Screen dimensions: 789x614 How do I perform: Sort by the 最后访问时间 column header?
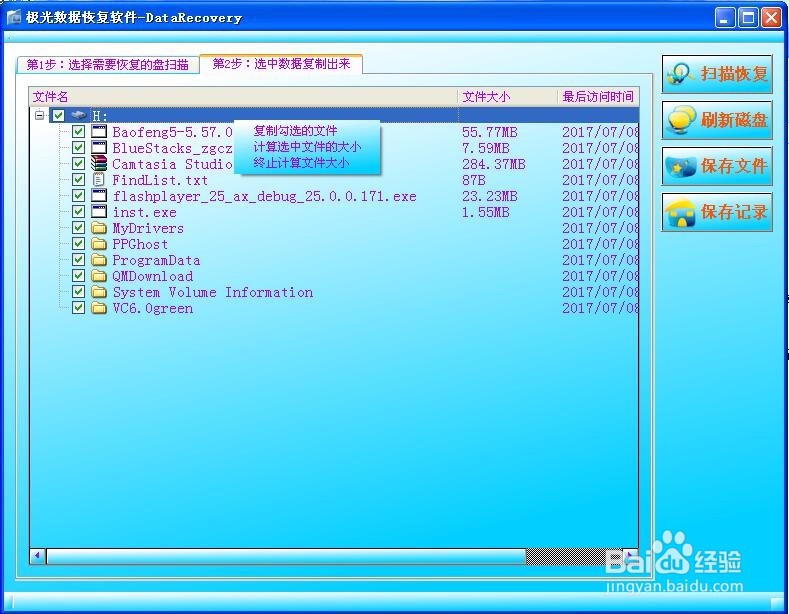coord(598,97)
